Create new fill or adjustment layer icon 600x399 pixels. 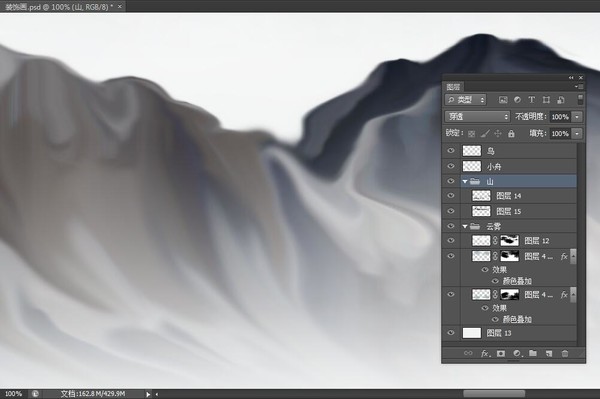coord(517,353)
